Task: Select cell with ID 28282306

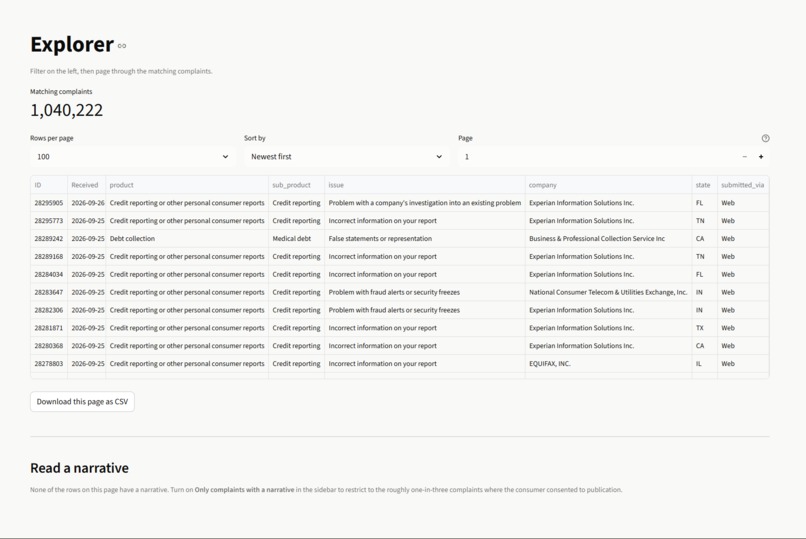Action: coord(49,310)
